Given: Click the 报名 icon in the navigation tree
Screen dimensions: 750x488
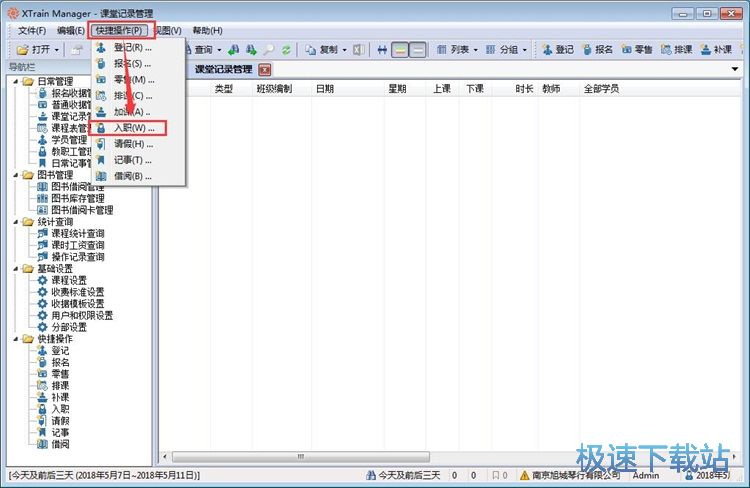Looking at the screenshot, I should tap(43, 362).
